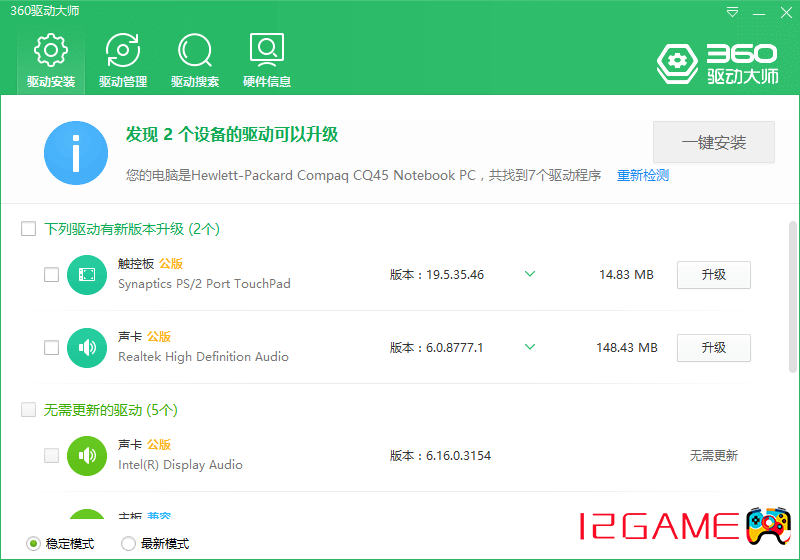Click the text Realtek High Definition Audio
The image size is (800, 560).
click(203, 357)
